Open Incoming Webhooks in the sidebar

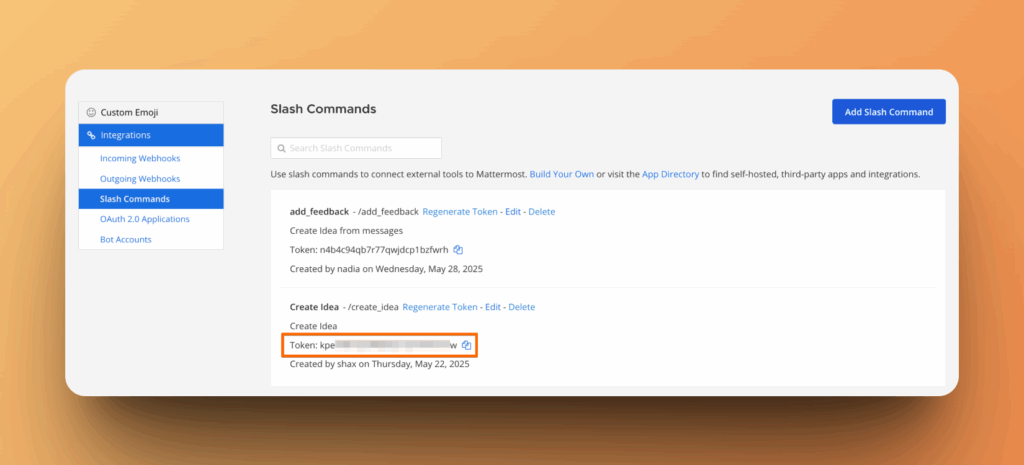click(140, 158)
